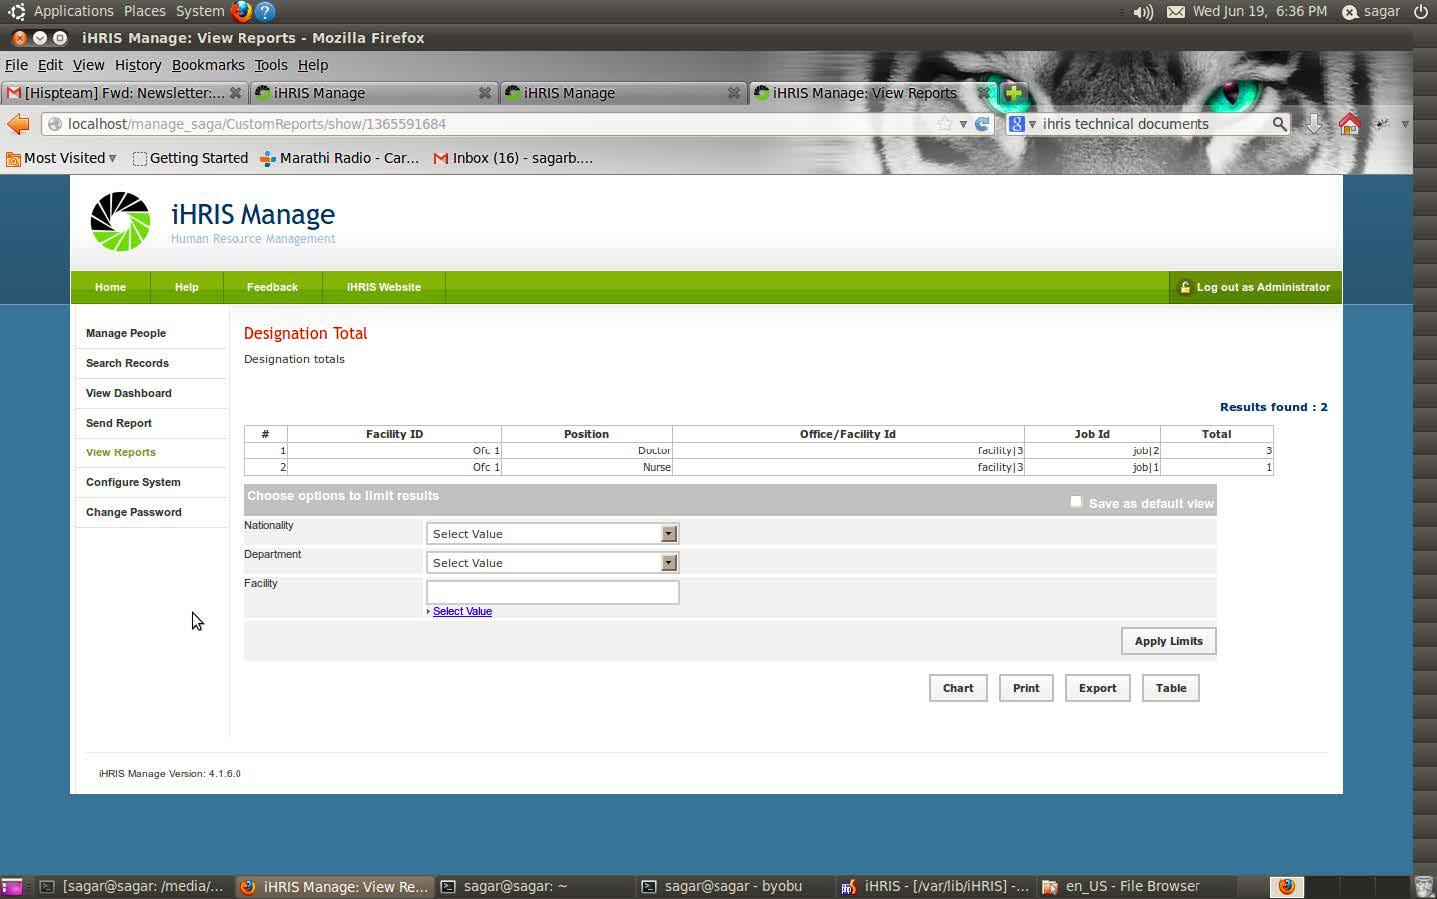Open the volume indicator in system tray
The image size is (1437, 899).
[x=1143, y=12]
